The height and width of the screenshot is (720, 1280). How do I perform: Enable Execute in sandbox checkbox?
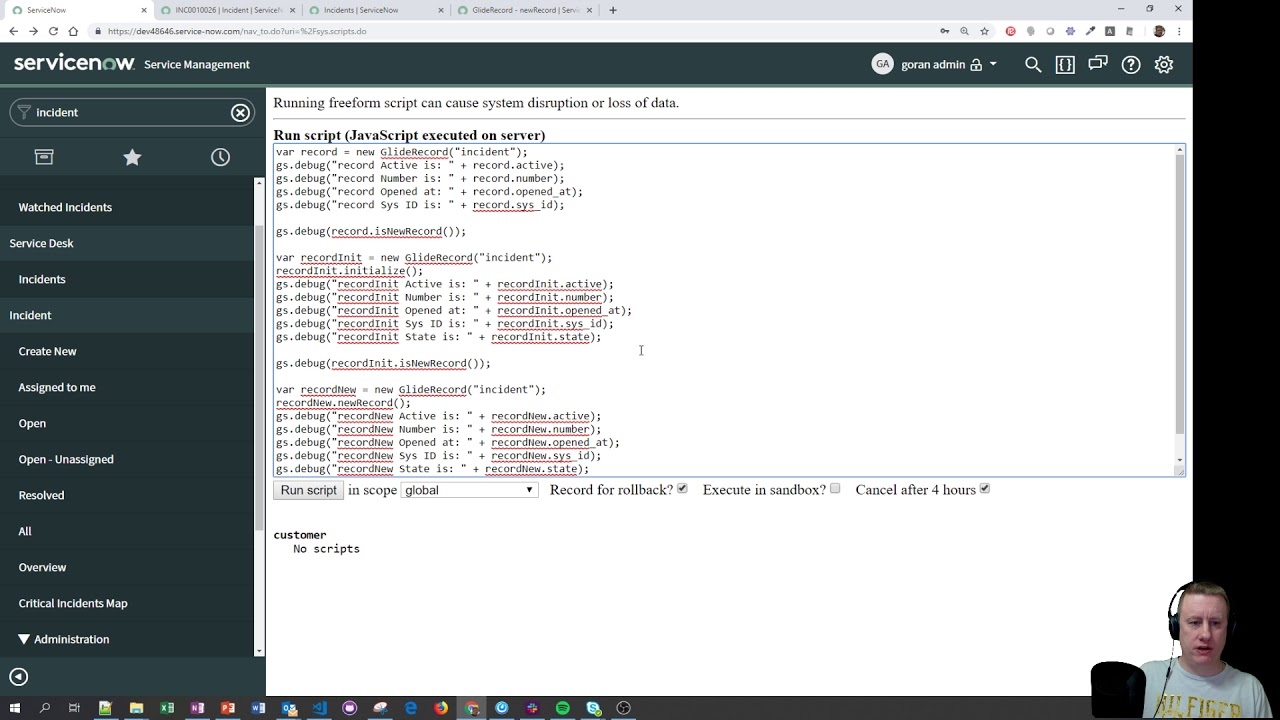pos(835,489)
